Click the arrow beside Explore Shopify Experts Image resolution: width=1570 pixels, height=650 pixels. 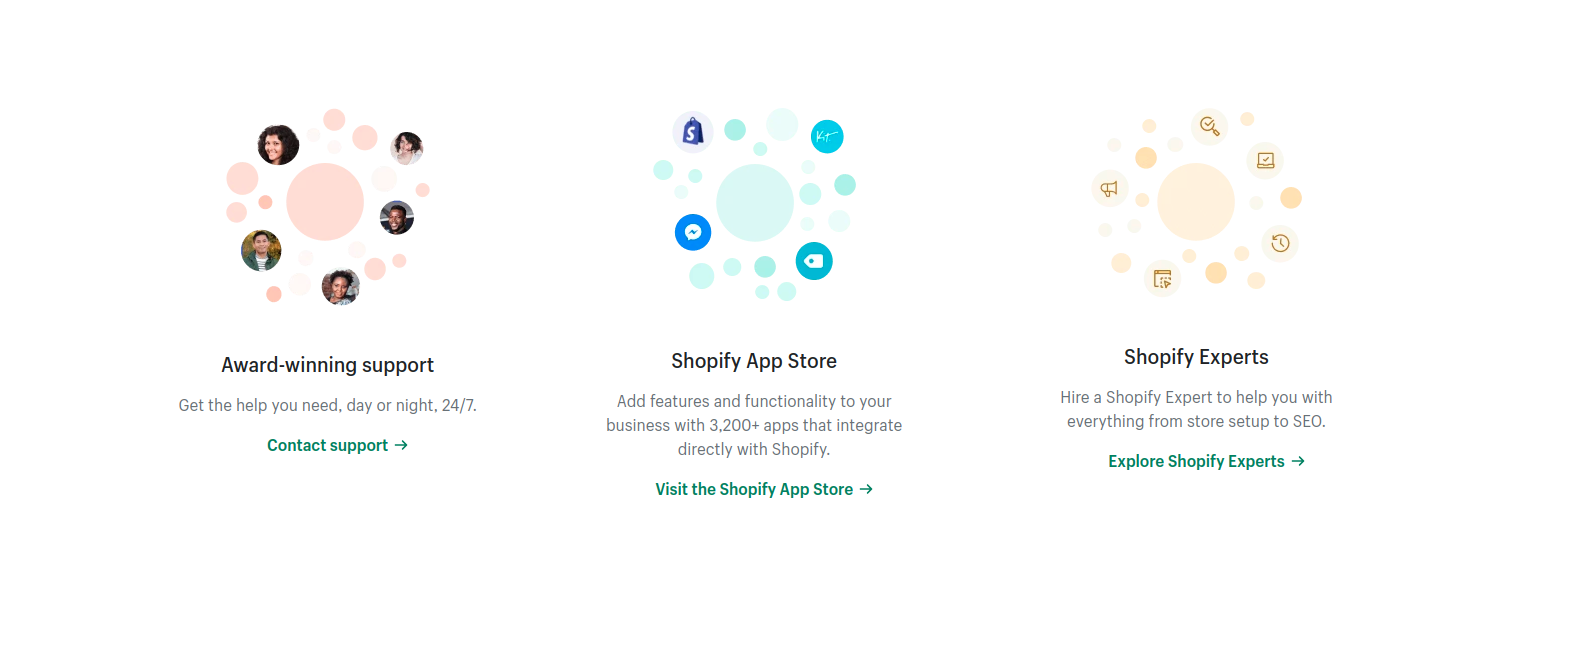1298,461
